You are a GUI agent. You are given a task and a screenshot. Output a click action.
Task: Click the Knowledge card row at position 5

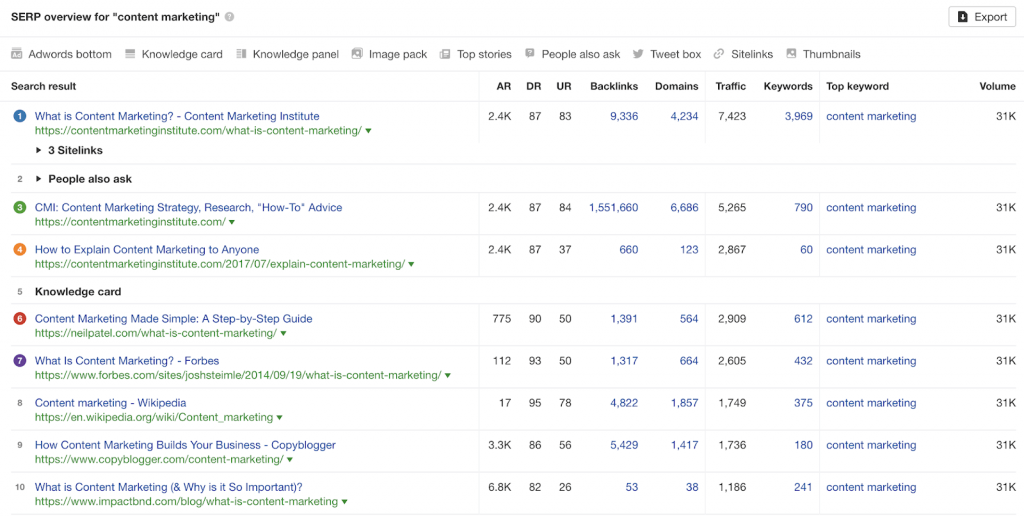(x=512, y=292)
